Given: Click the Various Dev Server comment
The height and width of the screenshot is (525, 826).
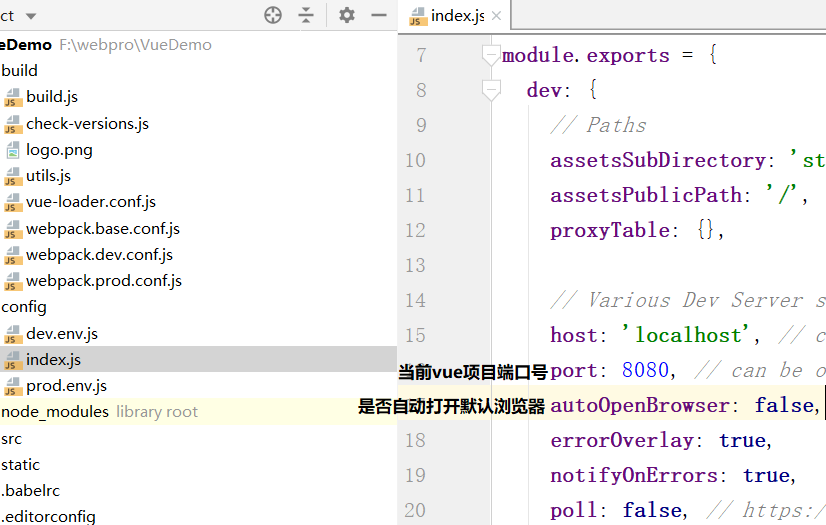Looking at the screenshot, I should point(687,300).
